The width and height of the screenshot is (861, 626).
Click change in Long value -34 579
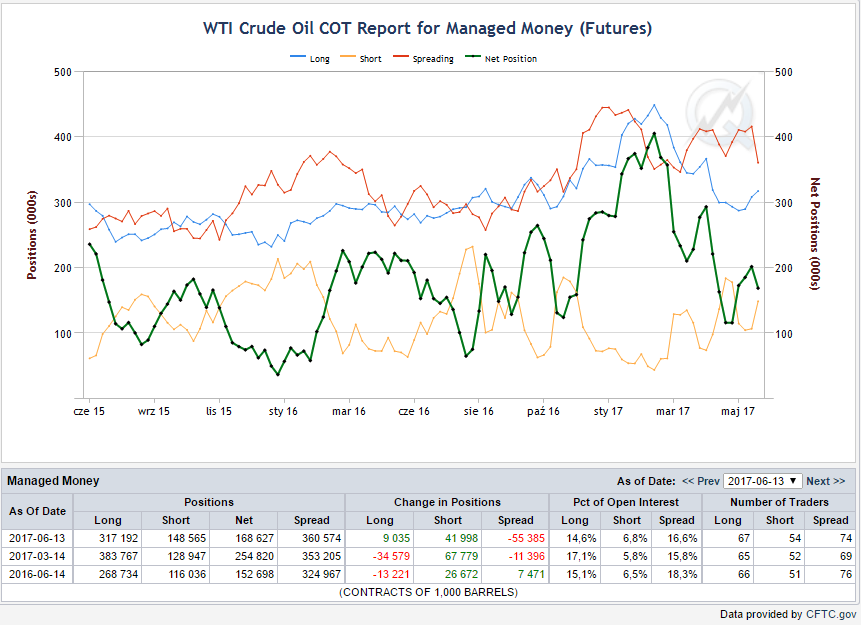(391, 556)
